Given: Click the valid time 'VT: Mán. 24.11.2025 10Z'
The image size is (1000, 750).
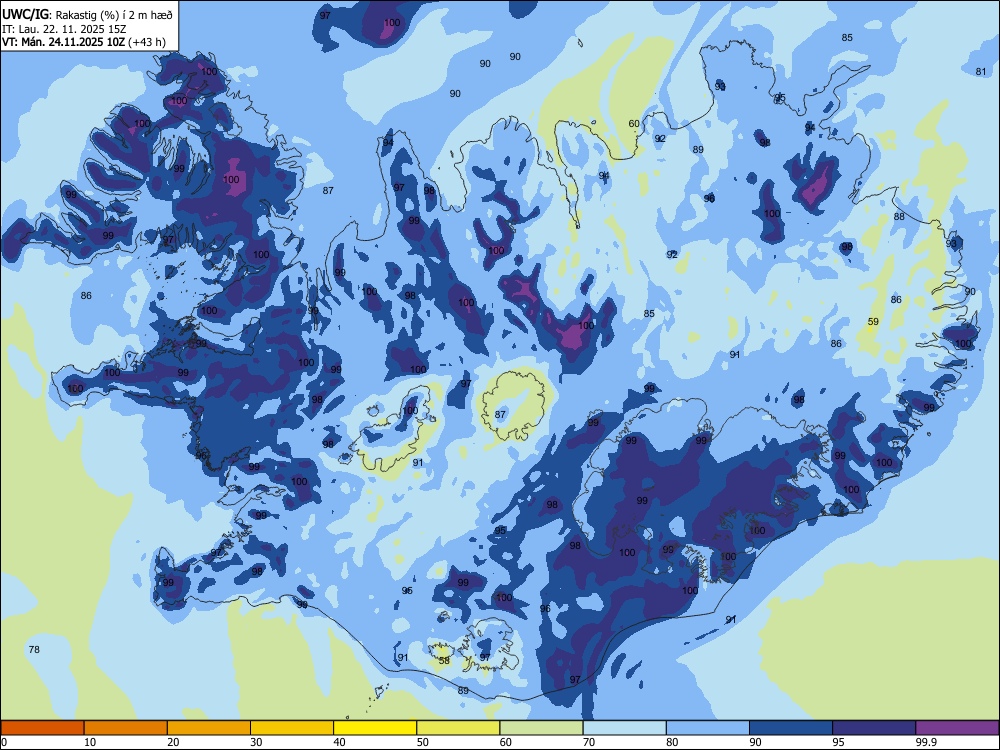Looking at the screenshot, I should [x=64, y=42].
